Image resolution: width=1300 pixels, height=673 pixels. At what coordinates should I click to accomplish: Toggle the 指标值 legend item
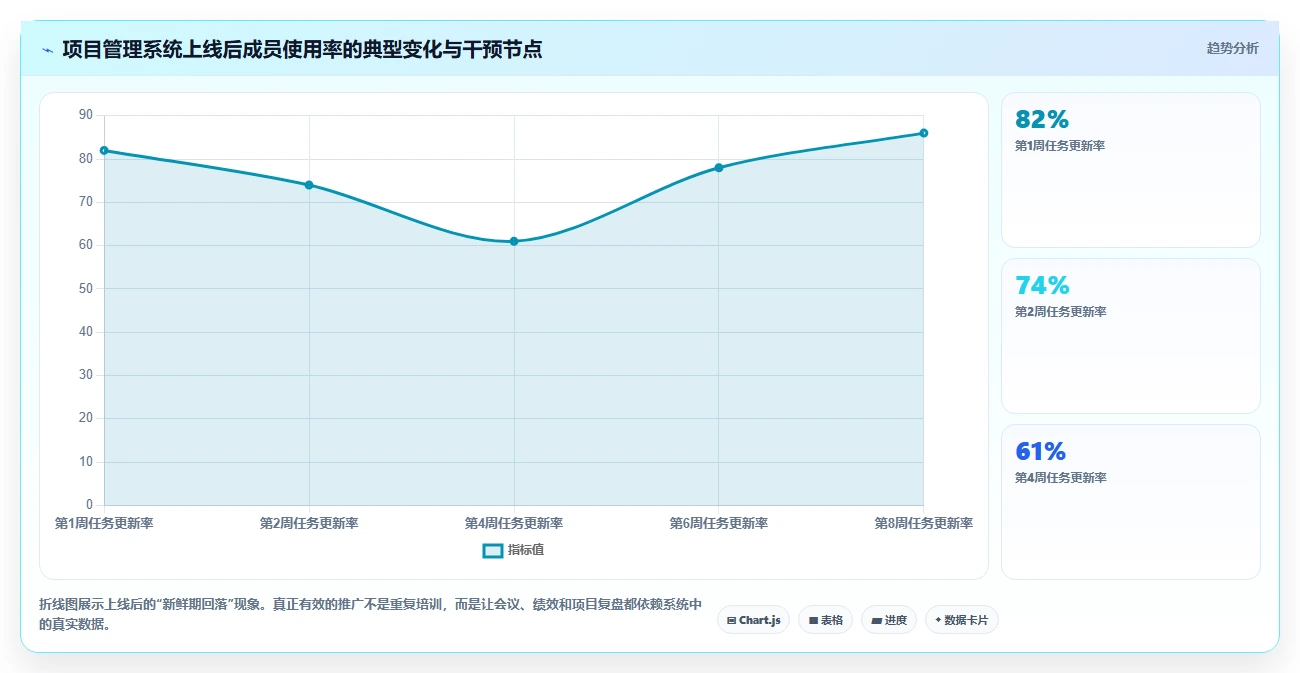(513, 550)
